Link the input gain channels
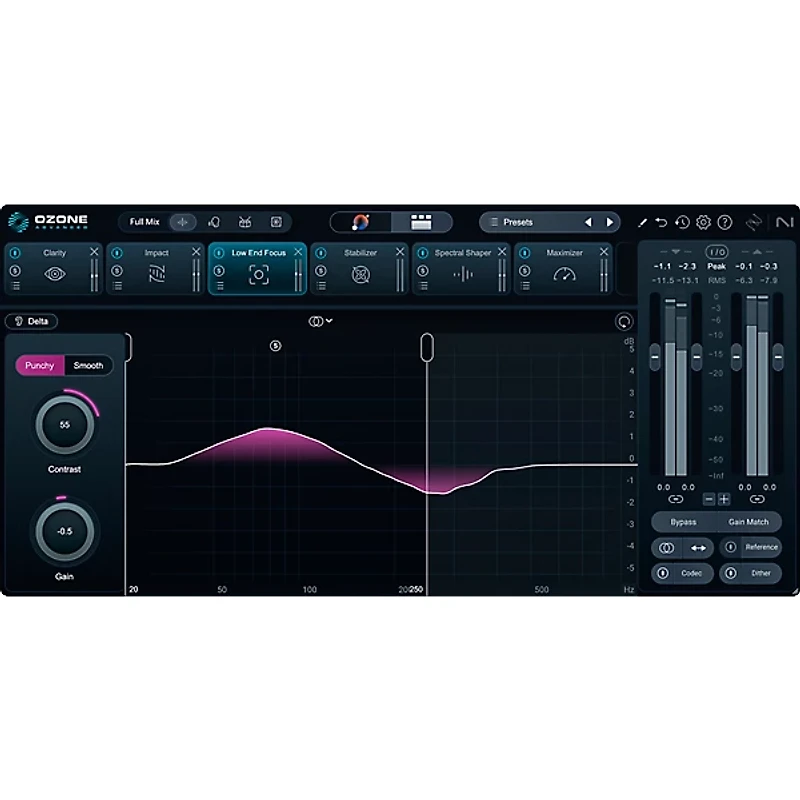800x800 pixels. coord(676,499)
